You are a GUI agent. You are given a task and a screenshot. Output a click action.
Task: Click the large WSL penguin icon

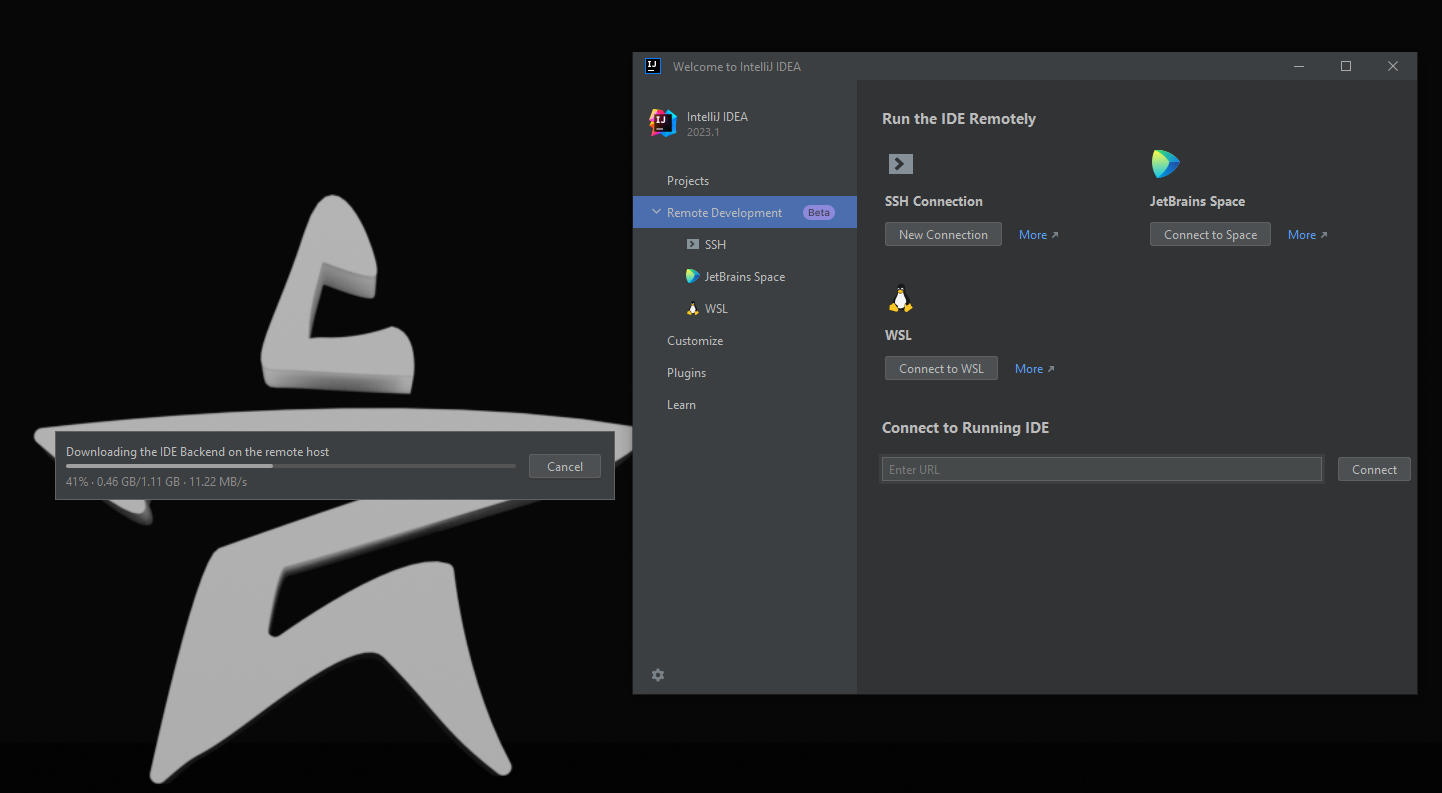click(901, 299)
